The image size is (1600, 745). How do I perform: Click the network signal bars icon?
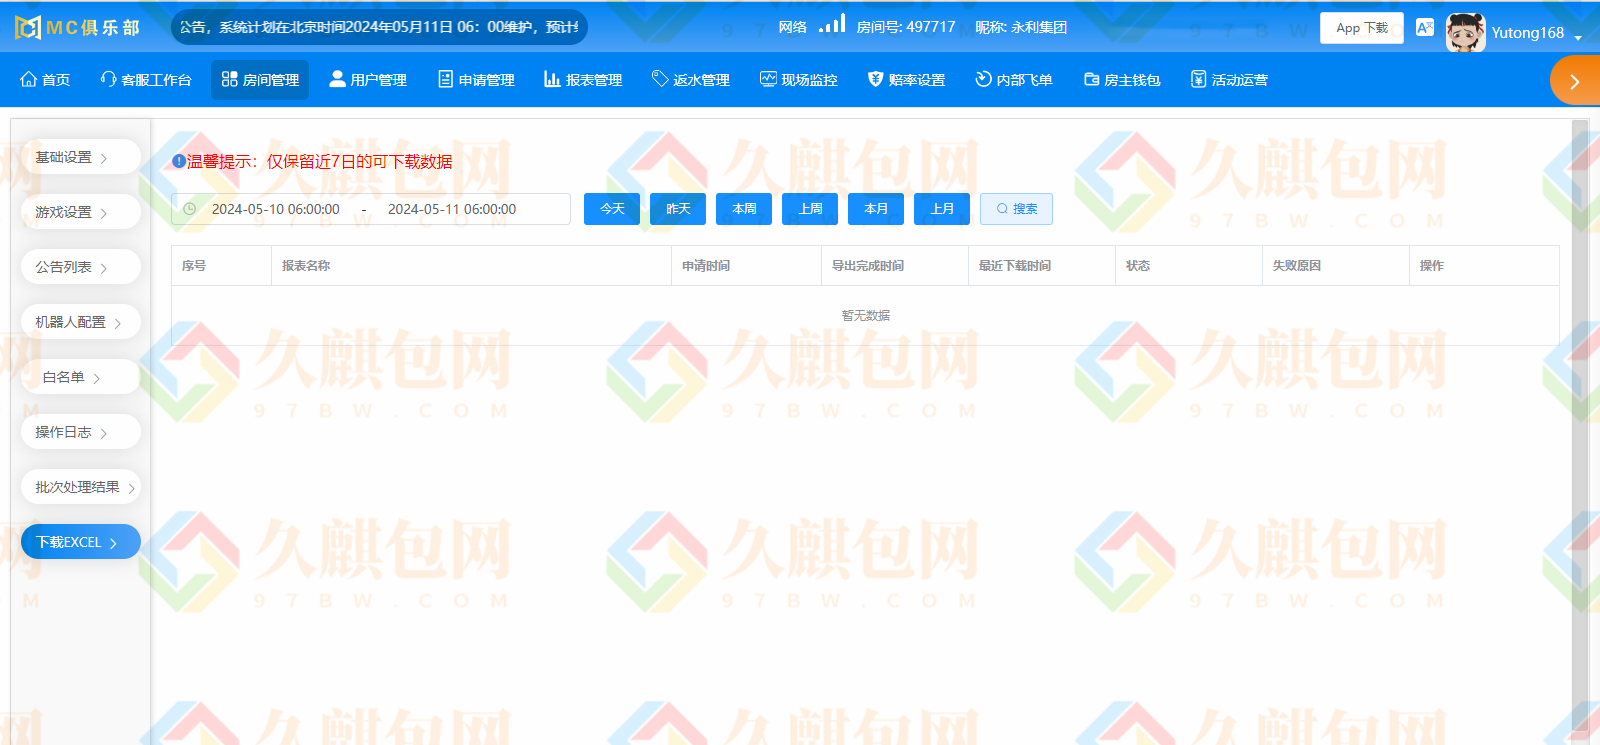pyautogui.click(x=832, y=24)
